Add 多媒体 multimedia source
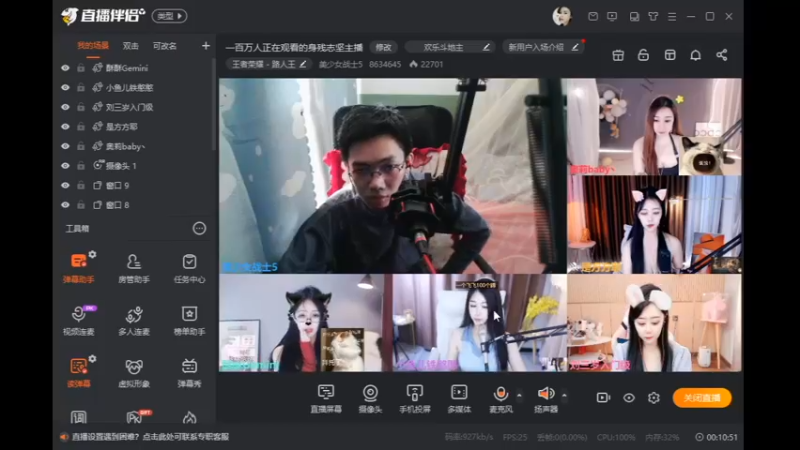This screenshot has width=800, height=450. [x=459, y=398]
